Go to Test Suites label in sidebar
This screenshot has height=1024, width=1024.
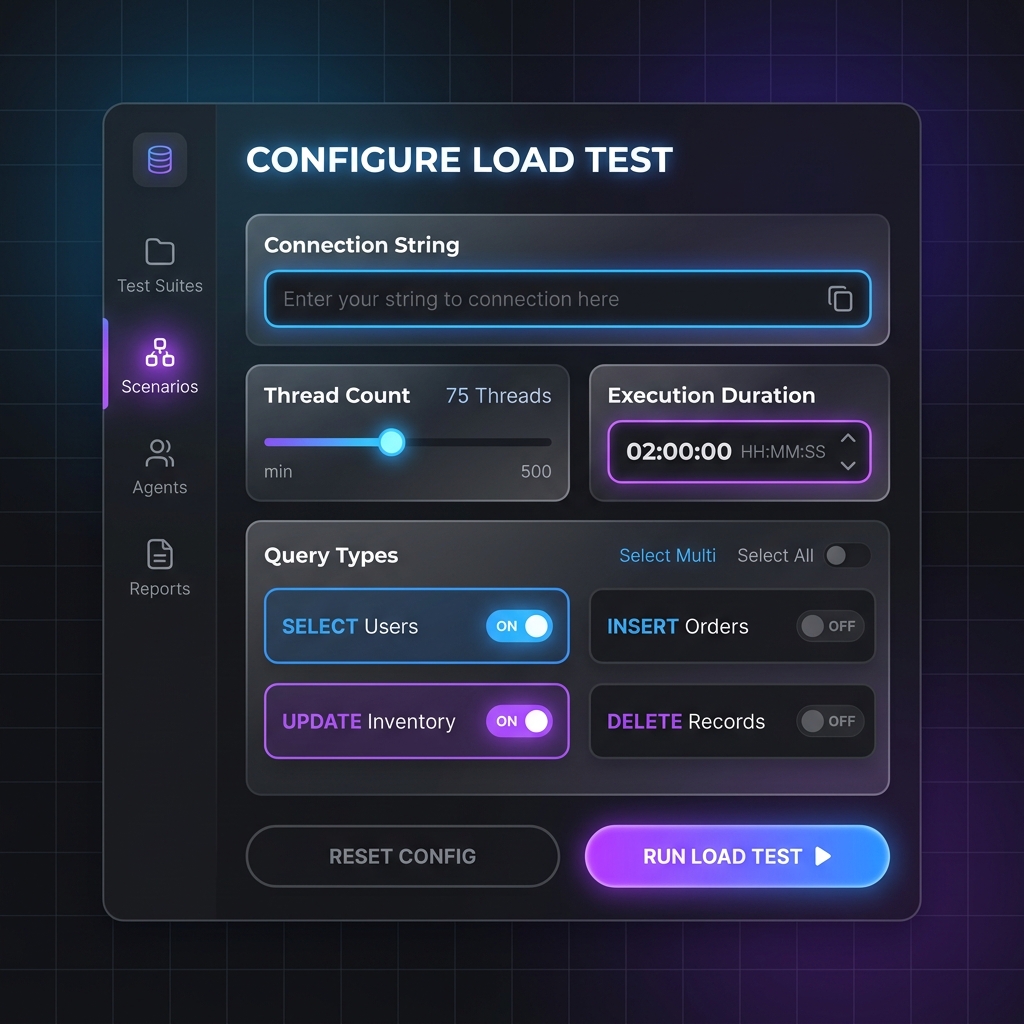(160, 286)
